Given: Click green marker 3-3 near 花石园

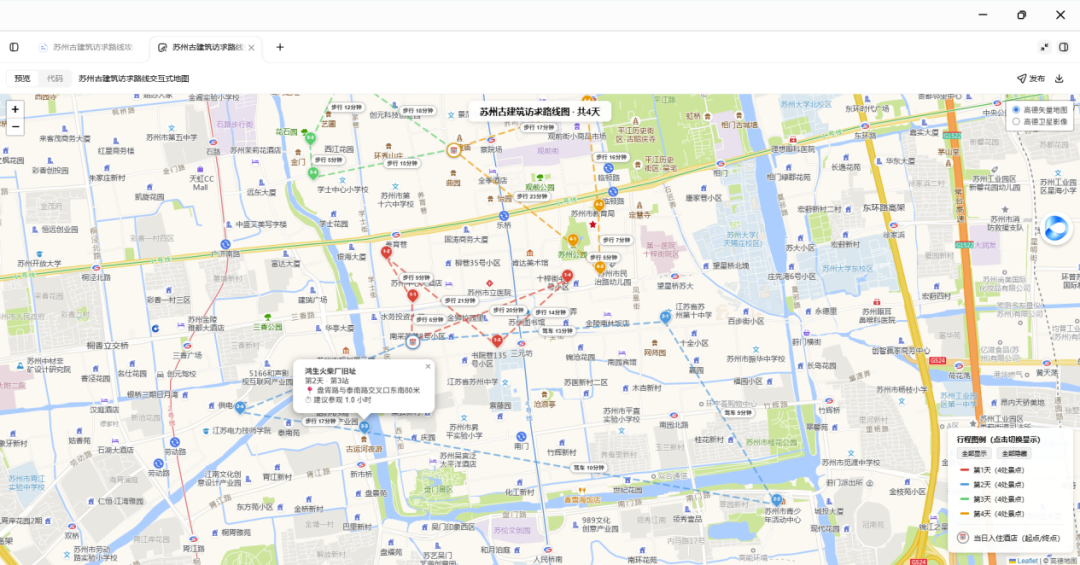Looking at the screenshot, I should point(311,138).
